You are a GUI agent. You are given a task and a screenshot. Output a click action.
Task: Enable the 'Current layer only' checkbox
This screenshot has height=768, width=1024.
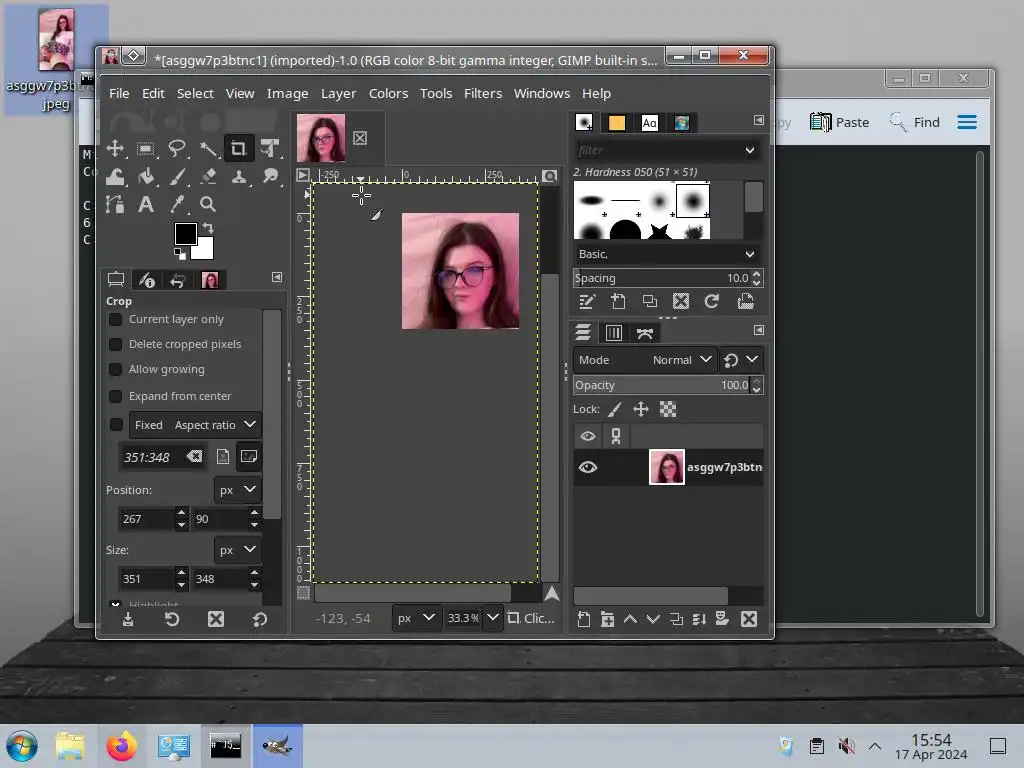coord(116,319)
